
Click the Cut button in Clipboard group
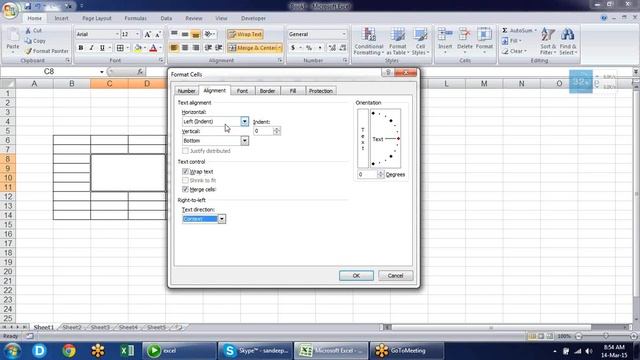pos(33,31)
